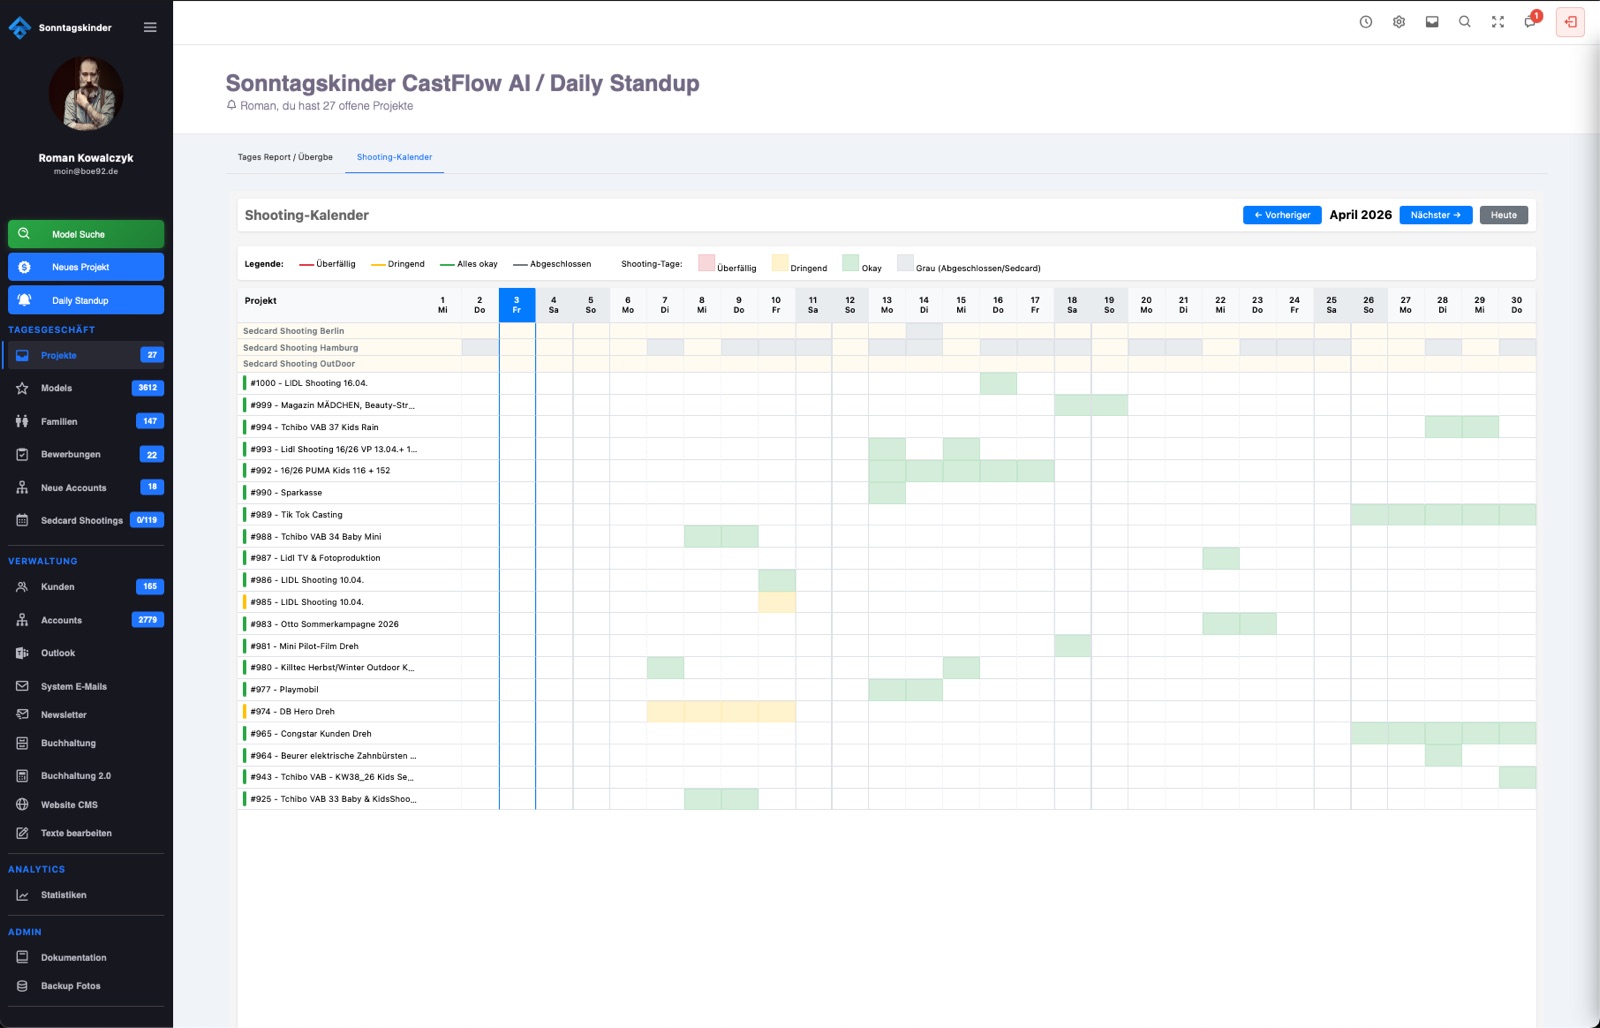This screenshot has width=1600, height=1028.
Task: Click Sedcard Shooting OutDoor row label
Action: (x=299, y=364)
